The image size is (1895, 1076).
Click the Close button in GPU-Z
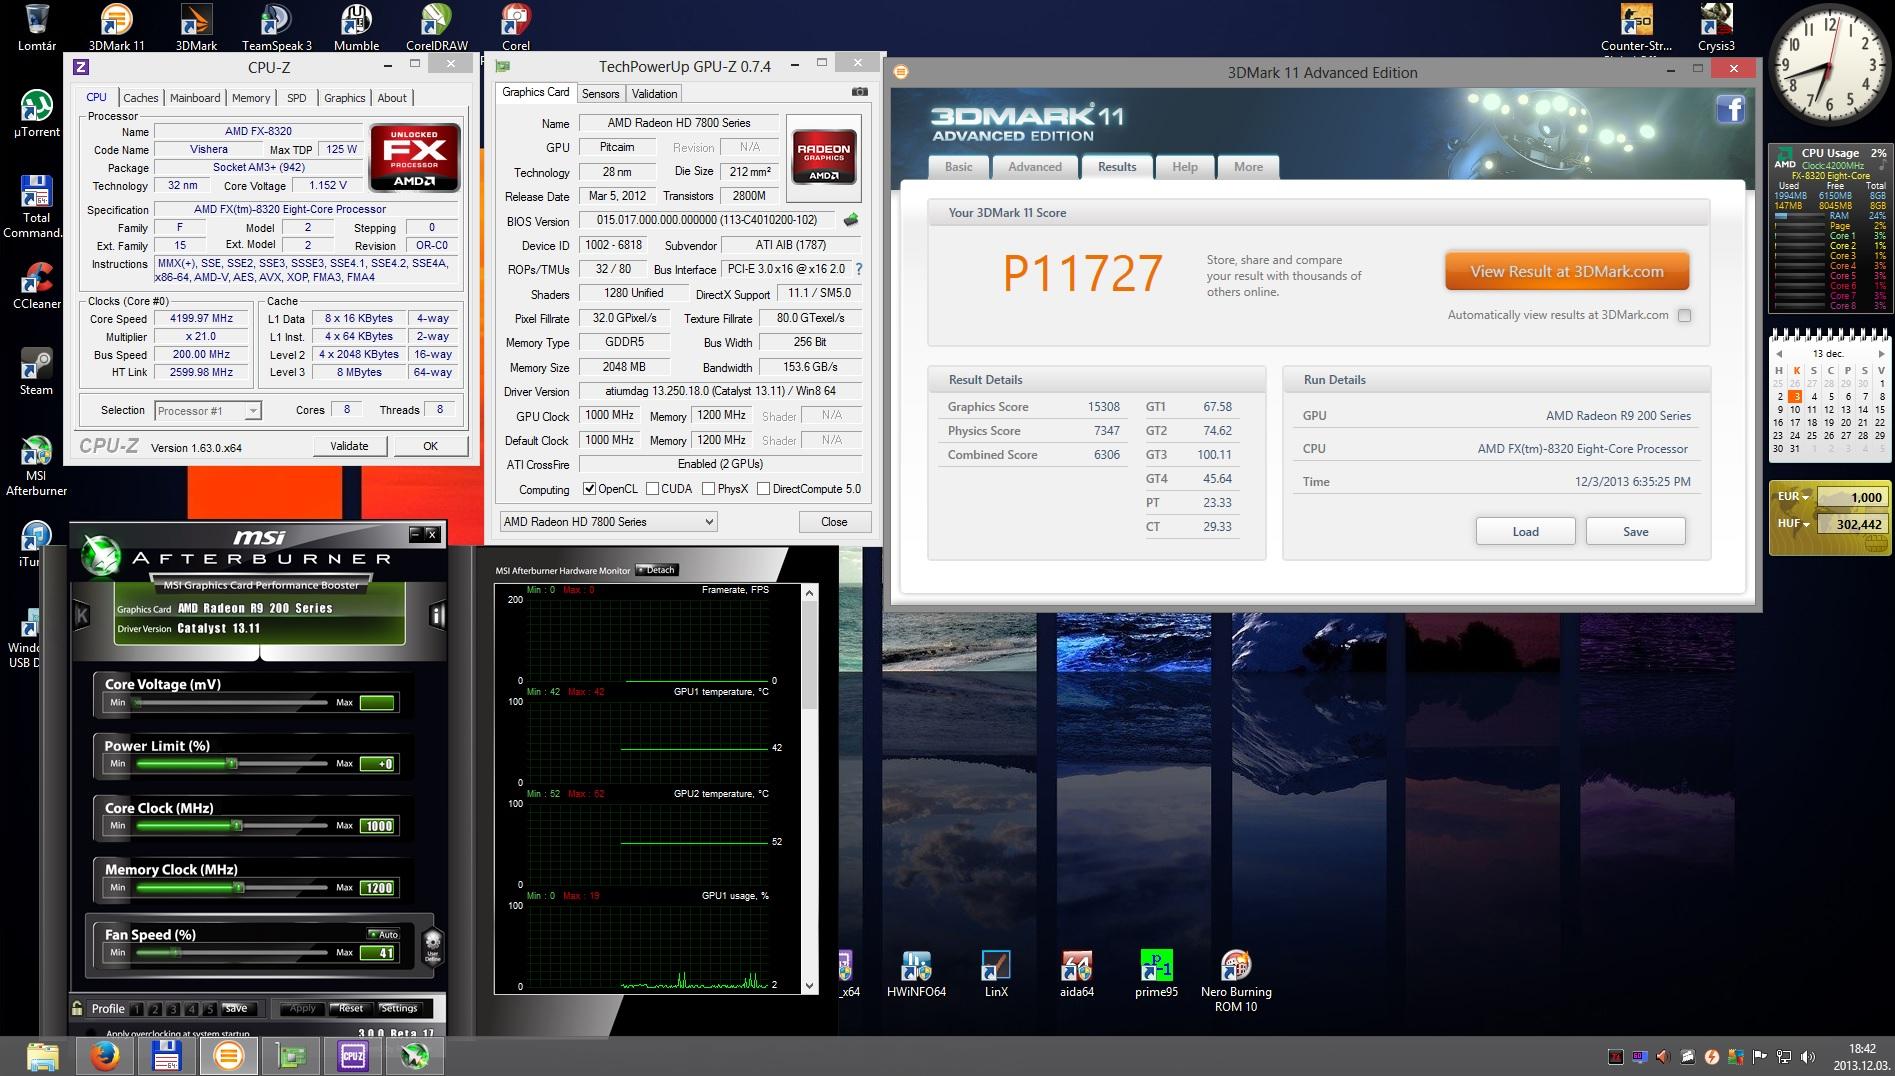pos(834,522)
